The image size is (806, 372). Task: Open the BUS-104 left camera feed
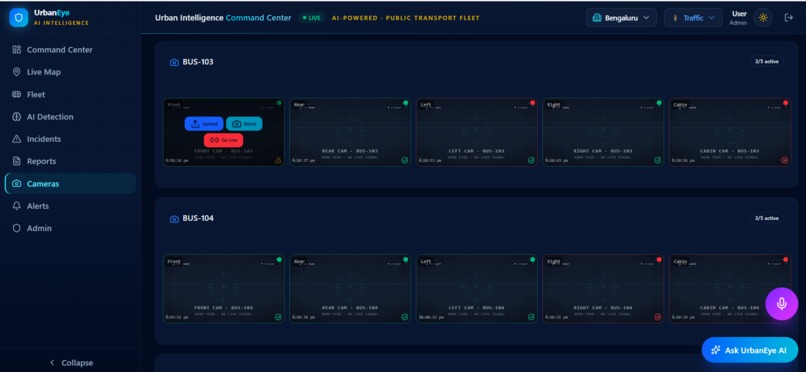click(477, 289)
